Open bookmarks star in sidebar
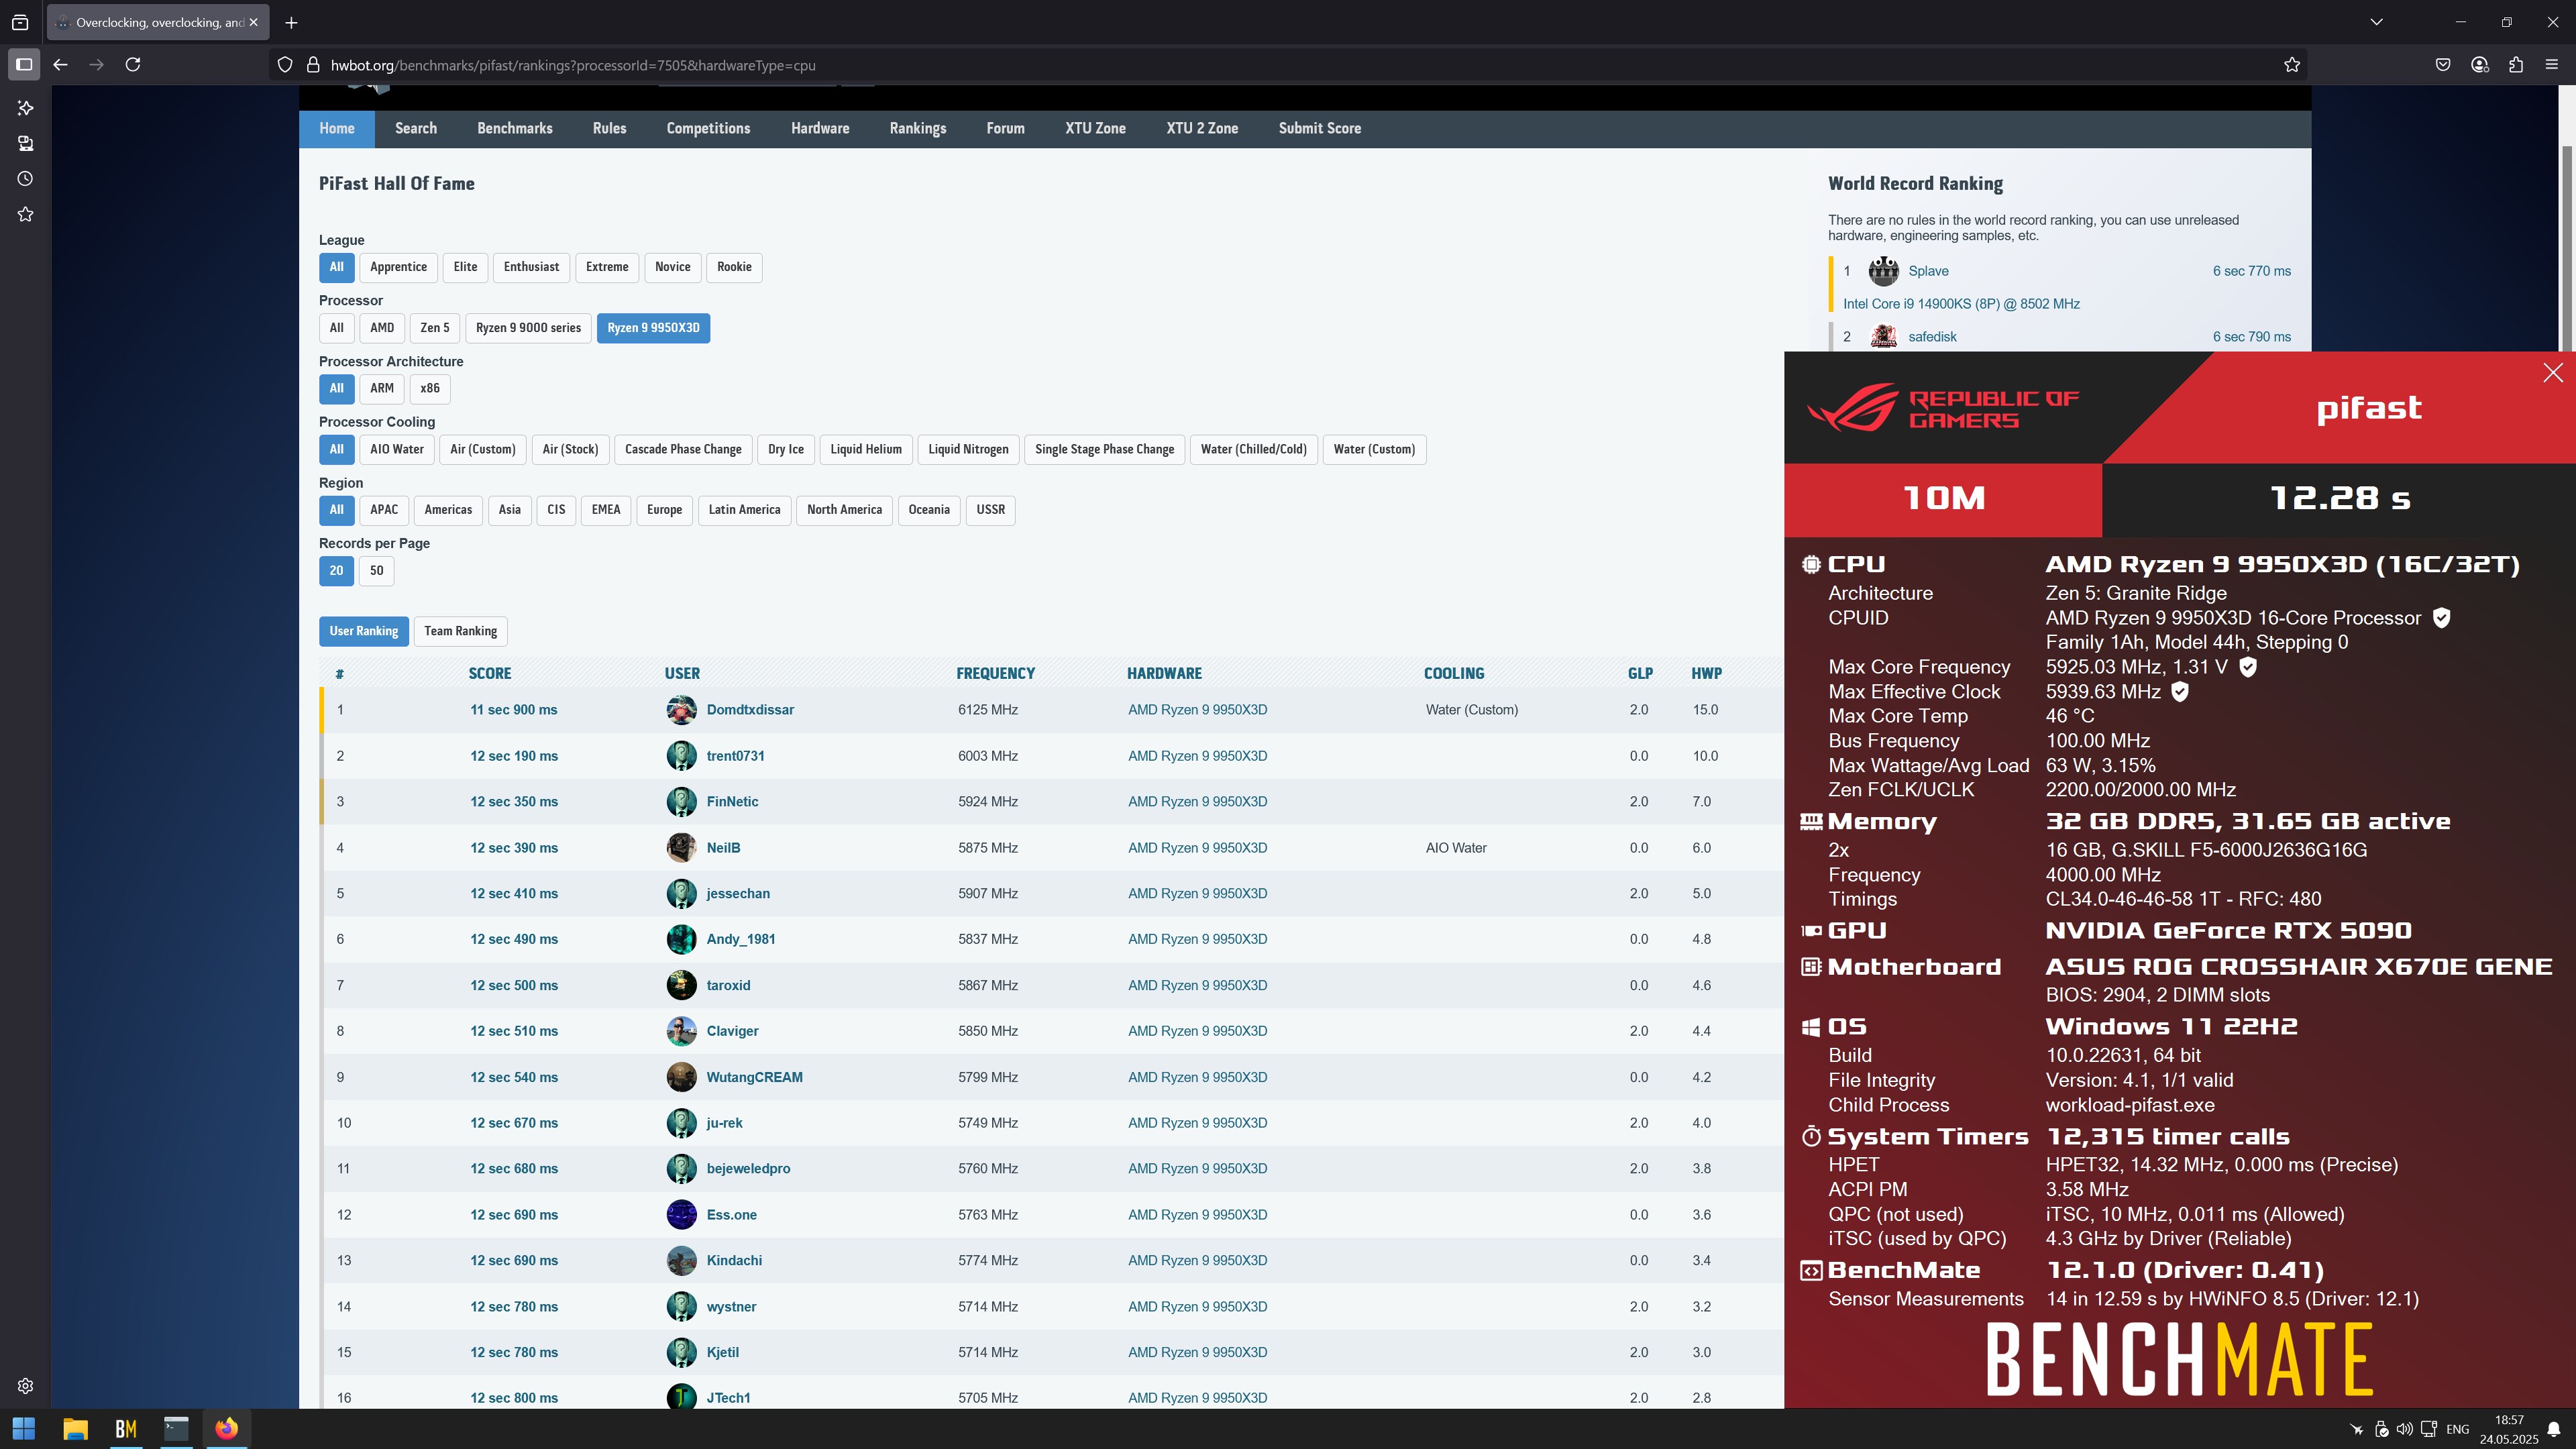The height and width of the screenshot is (1449, 2576). pos(26,214)
